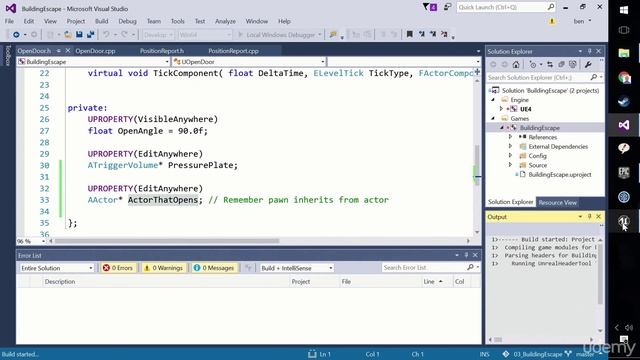
Task: Open the notifications flag icon
Action: pos(429,7)
